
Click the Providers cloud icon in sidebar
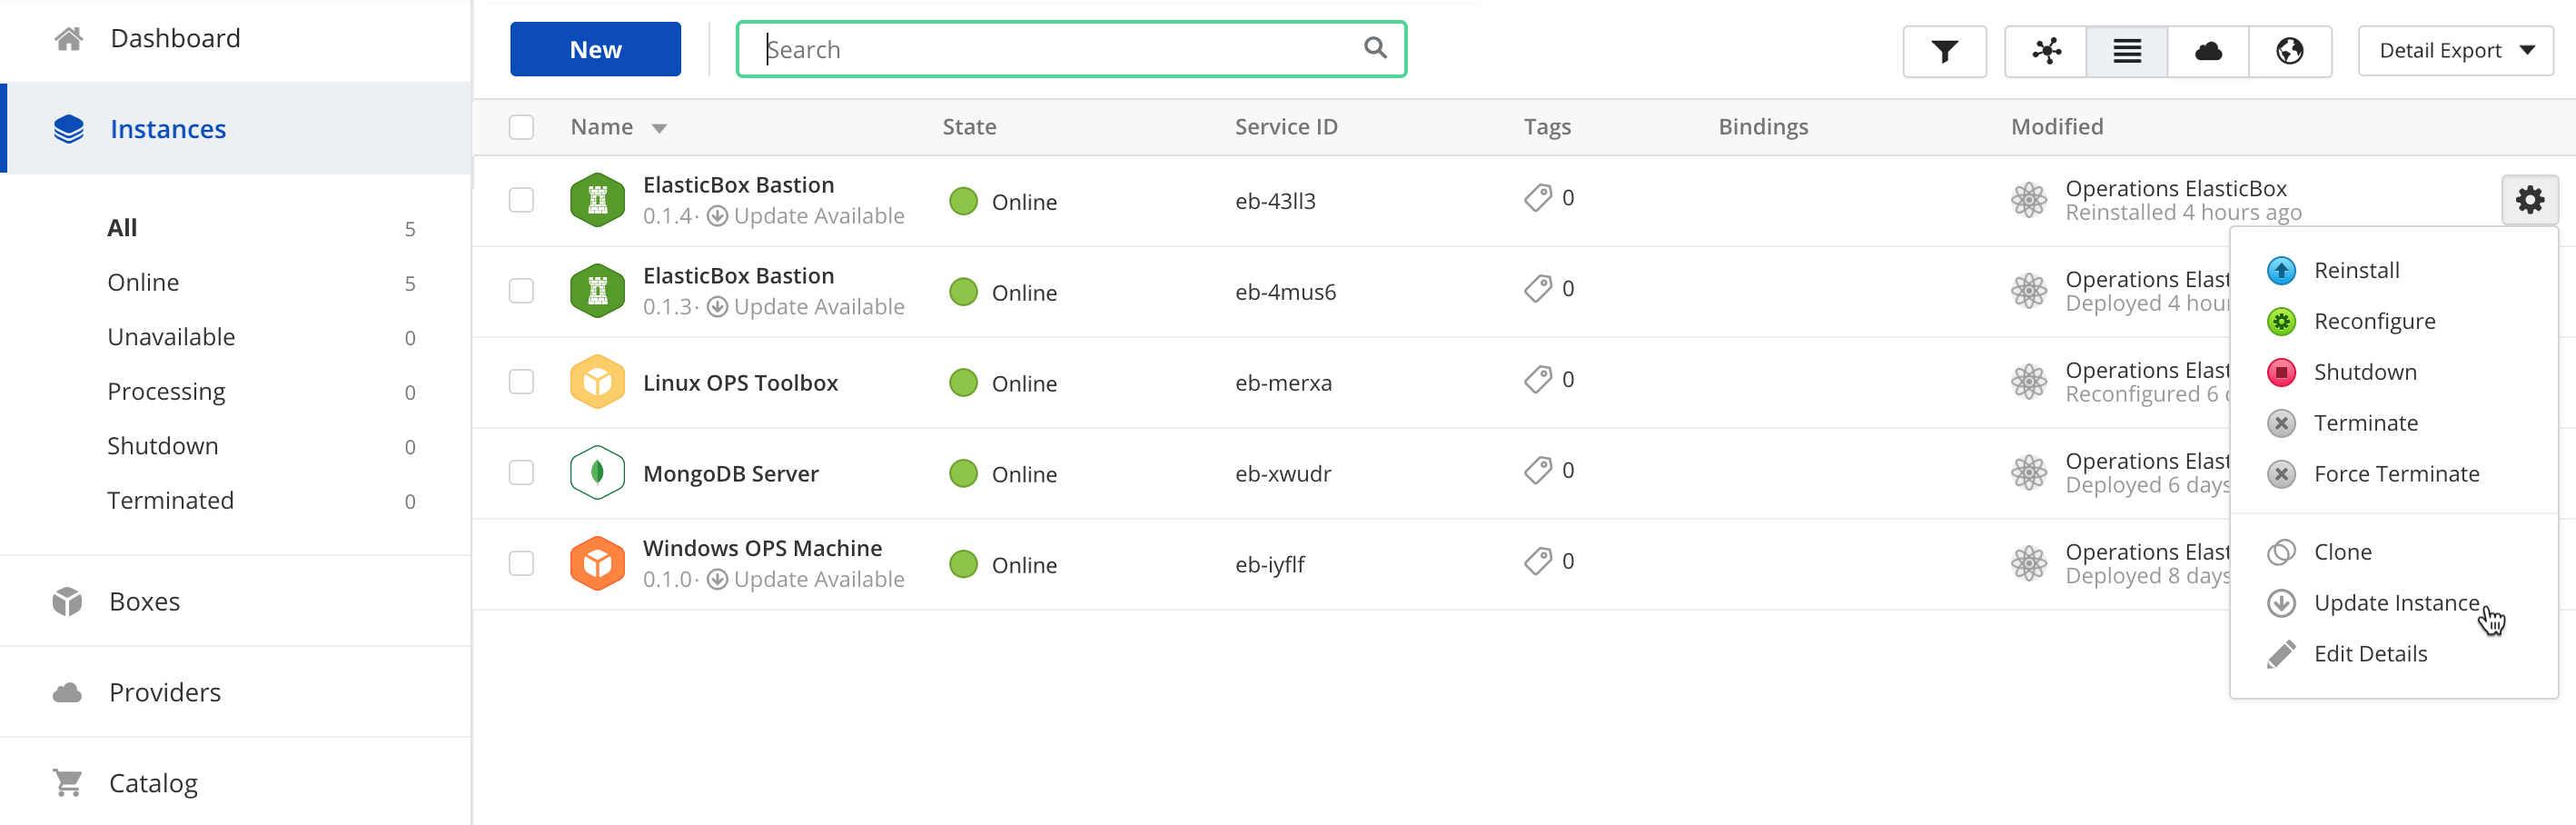click(x=67, y=692)
